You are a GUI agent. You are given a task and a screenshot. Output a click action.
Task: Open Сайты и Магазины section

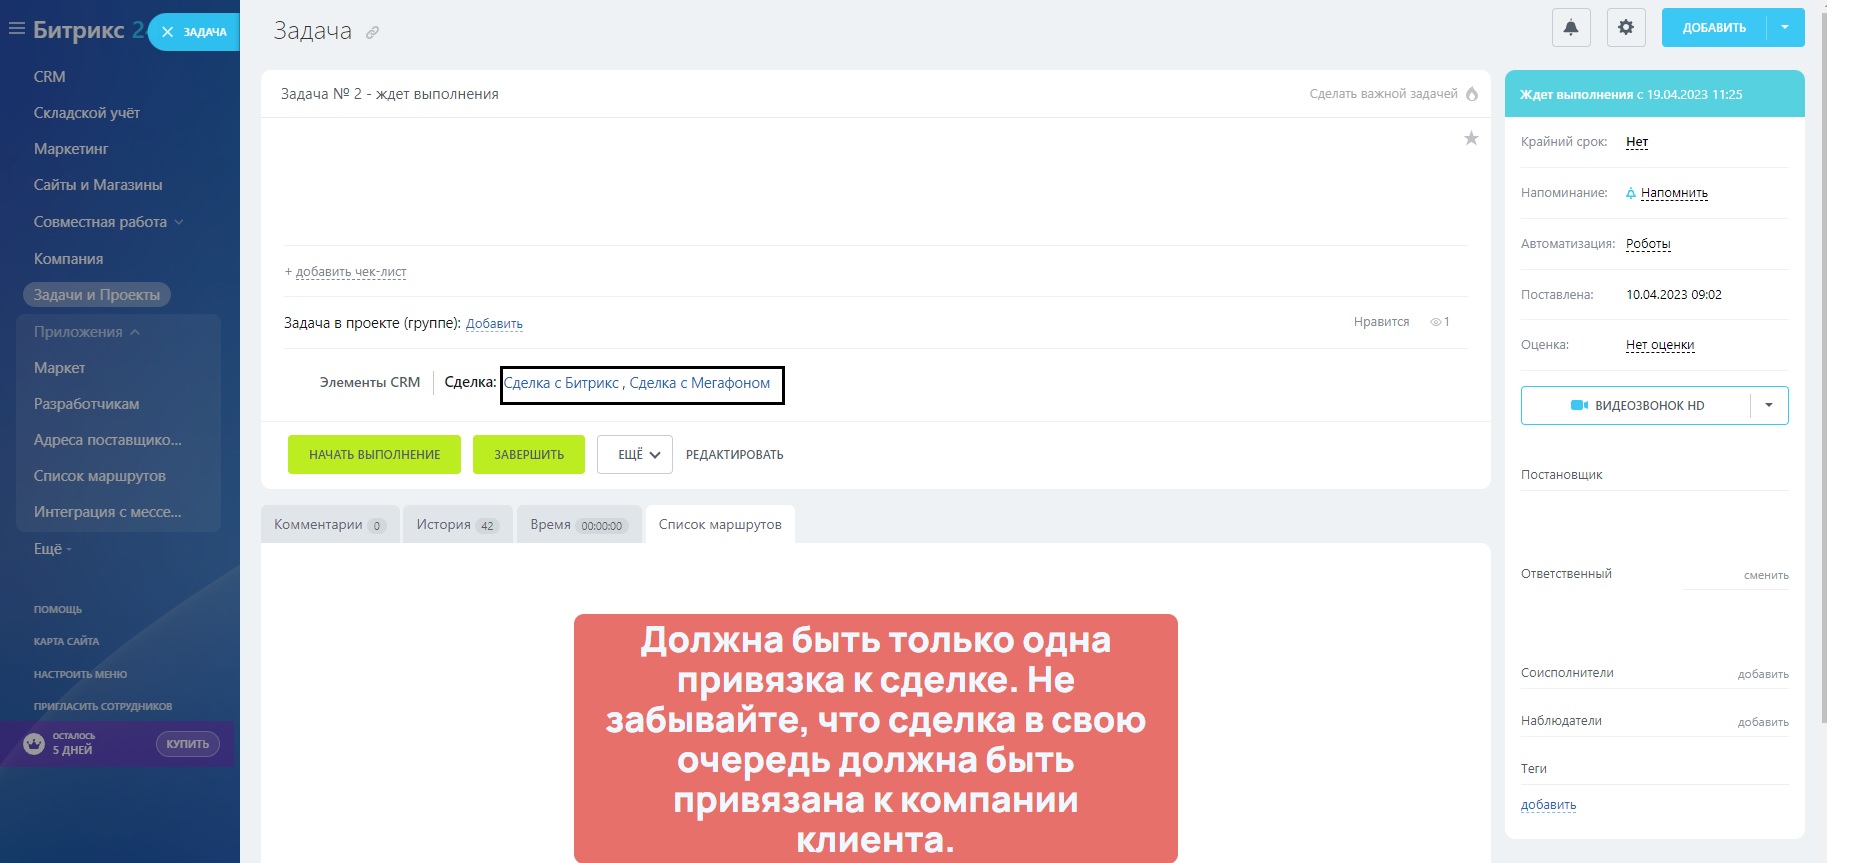pyautogui.click(x=98, y=185)
